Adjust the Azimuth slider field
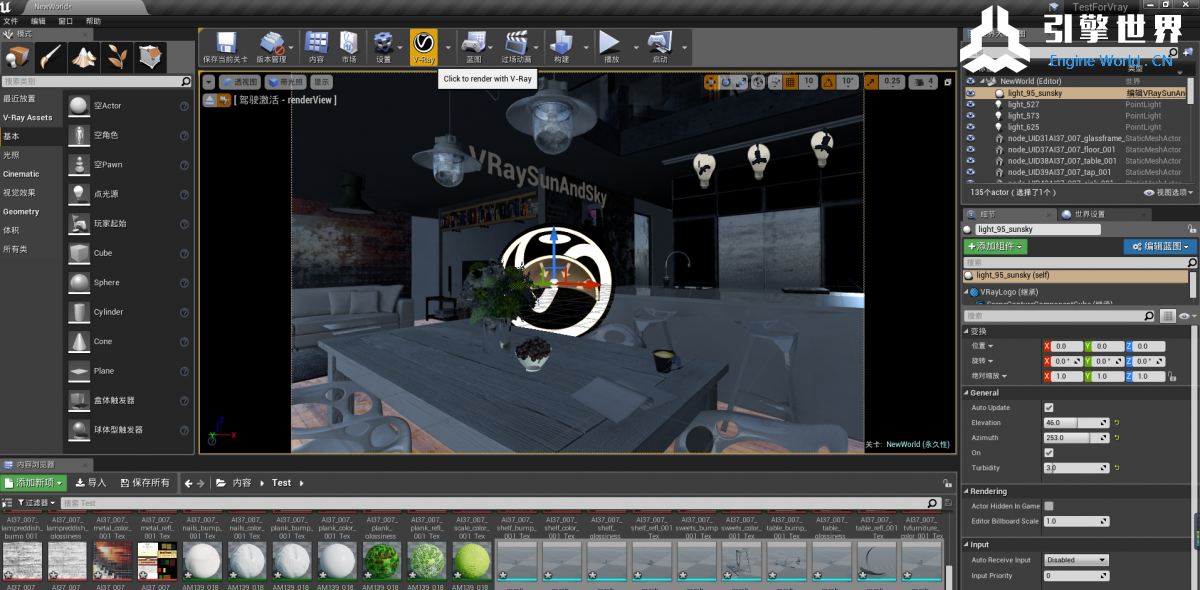The image size is (1200, 590). click(1076, 438)
